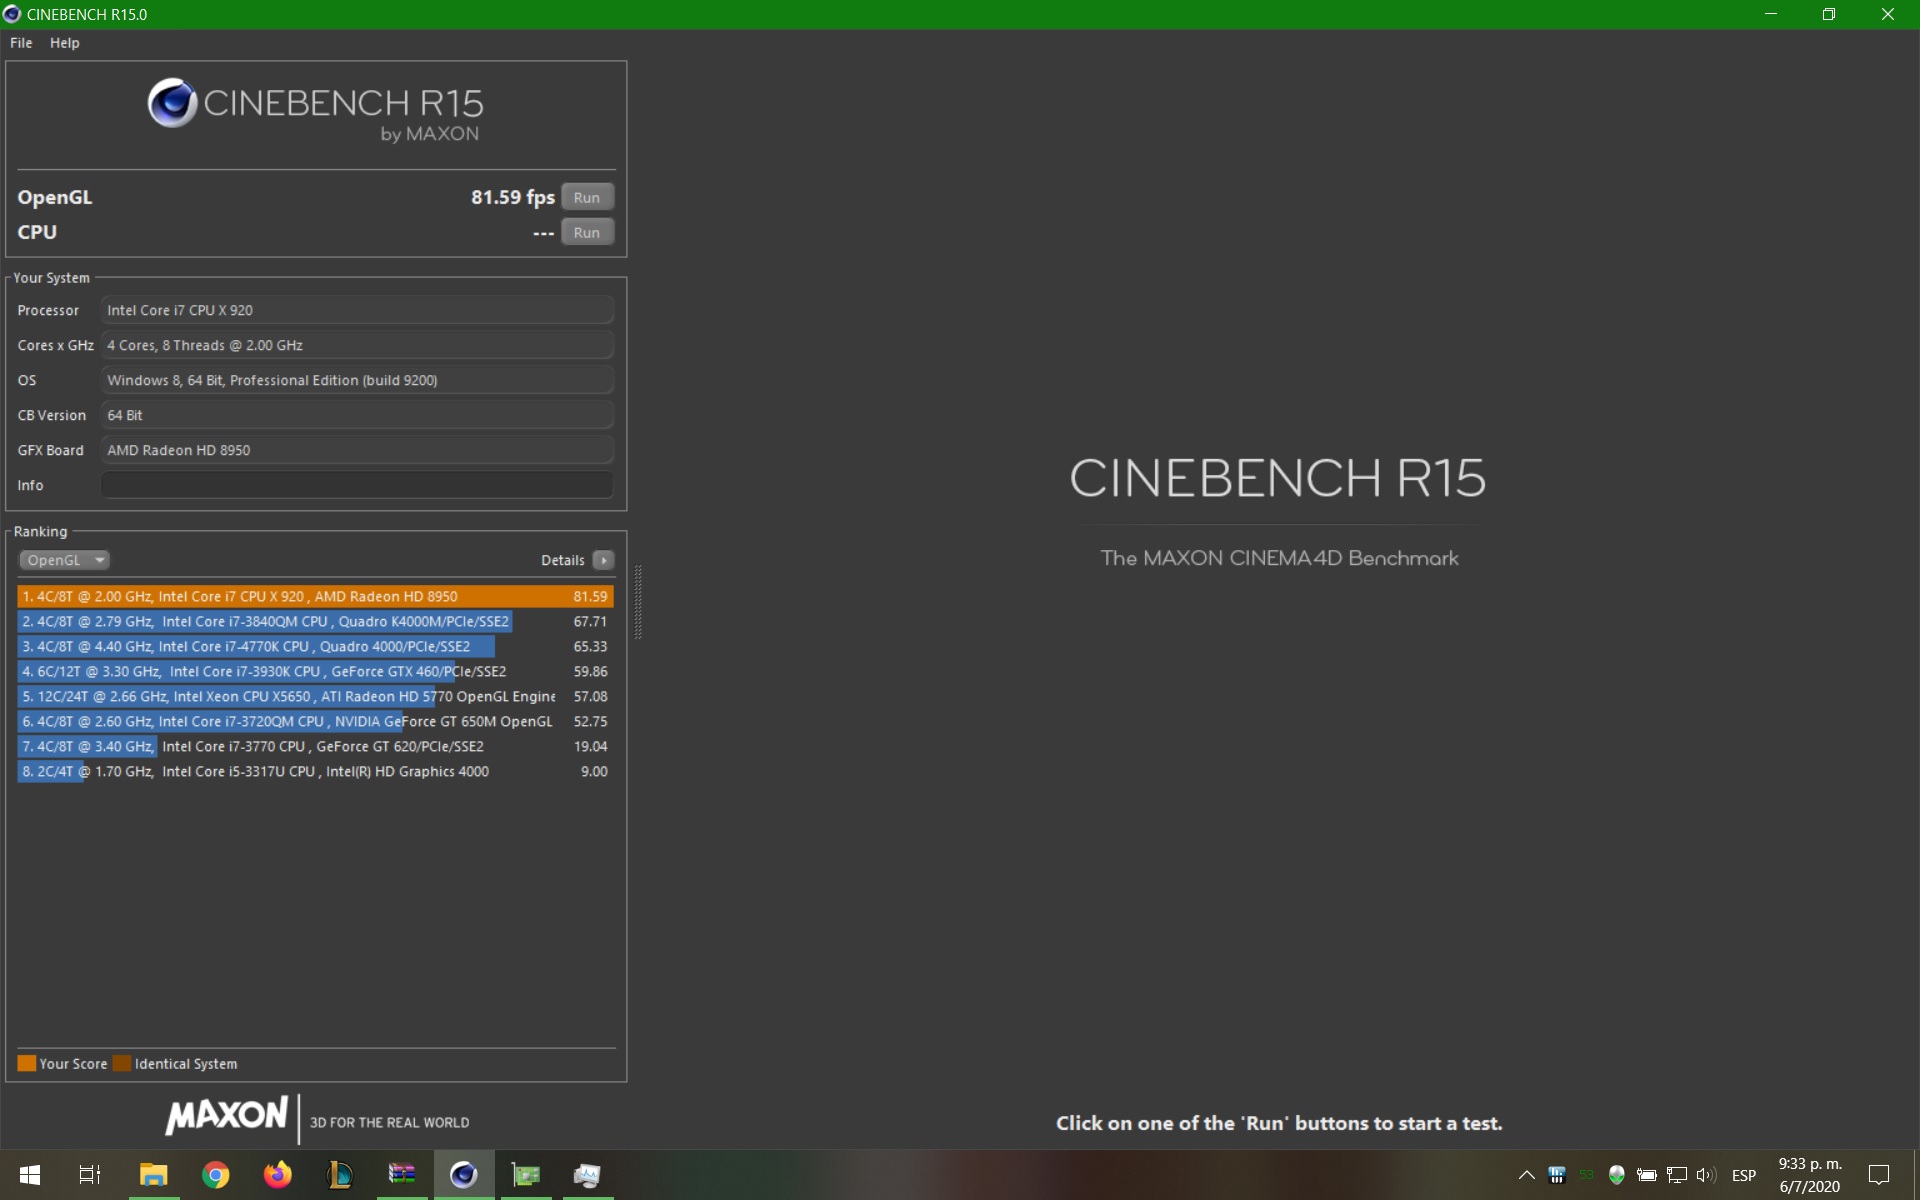Image resolution: width=1920 pixels, height=1200 pixels.
Task: Open the File menu
Action: pos(21,43)
